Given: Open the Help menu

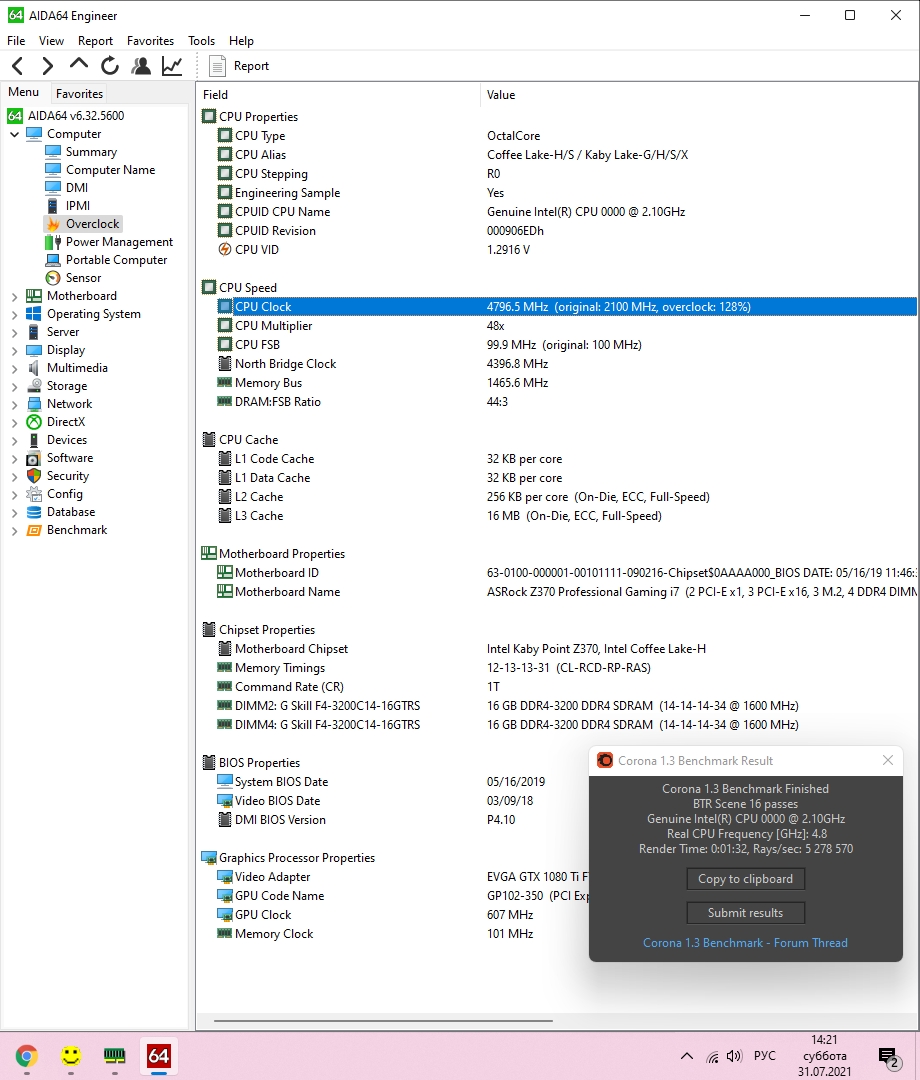Looking at the screenshot, I should tap(241, 41).
